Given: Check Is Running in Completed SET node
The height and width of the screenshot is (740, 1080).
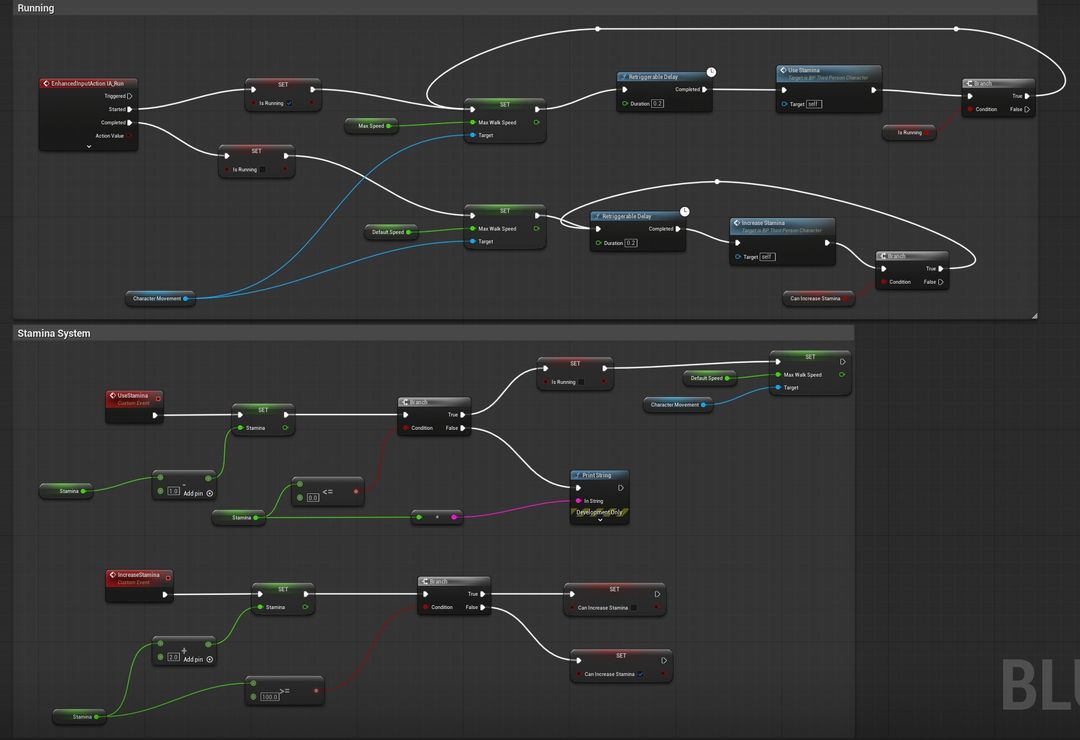Looking at the screenshot, I should click(x=263, y=170).
